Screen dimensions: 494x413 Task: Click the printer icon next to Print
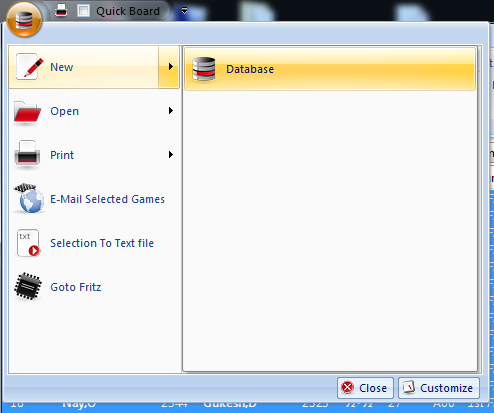27,154
